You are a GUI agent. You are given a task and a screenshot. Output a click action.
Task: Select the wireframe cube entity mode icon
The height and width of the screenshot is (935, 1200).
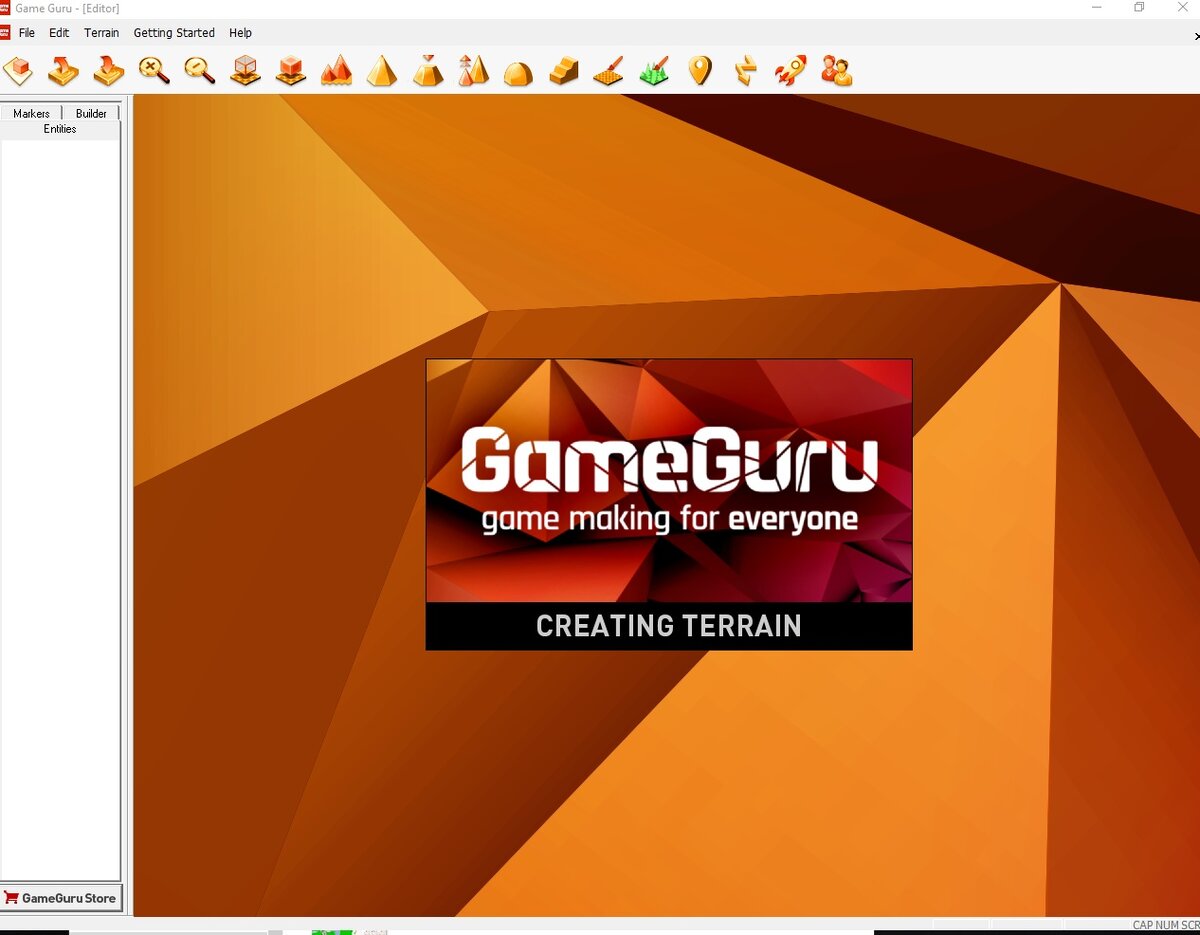coord(245,71)
